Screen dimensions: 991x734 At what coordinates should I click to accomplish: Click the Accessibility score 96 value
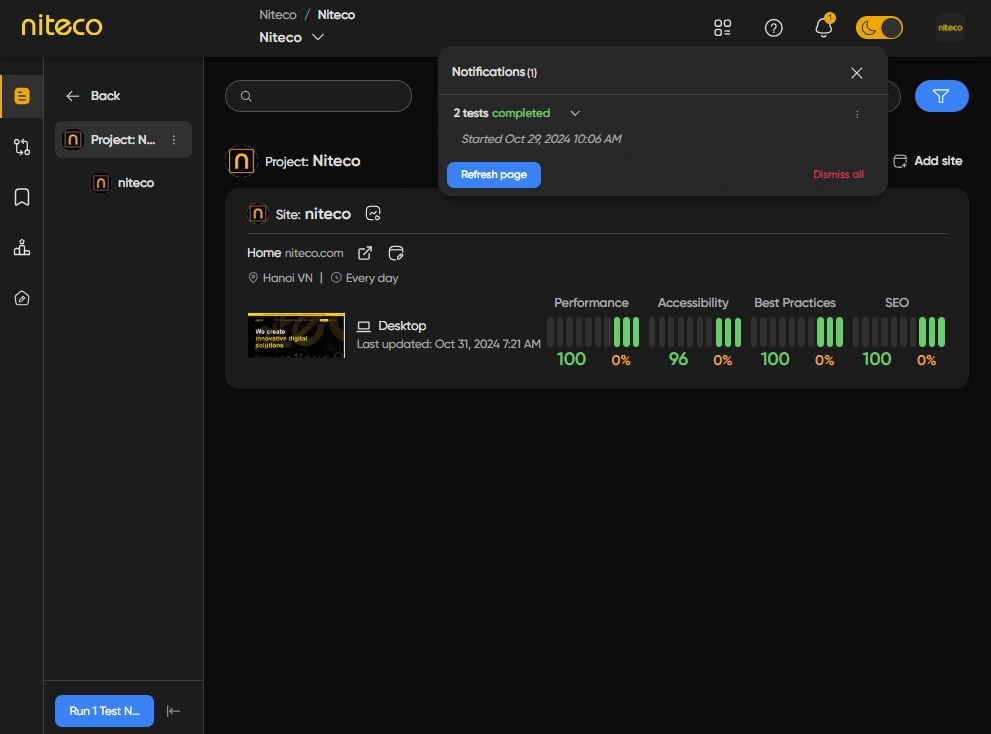click(678, 359)
